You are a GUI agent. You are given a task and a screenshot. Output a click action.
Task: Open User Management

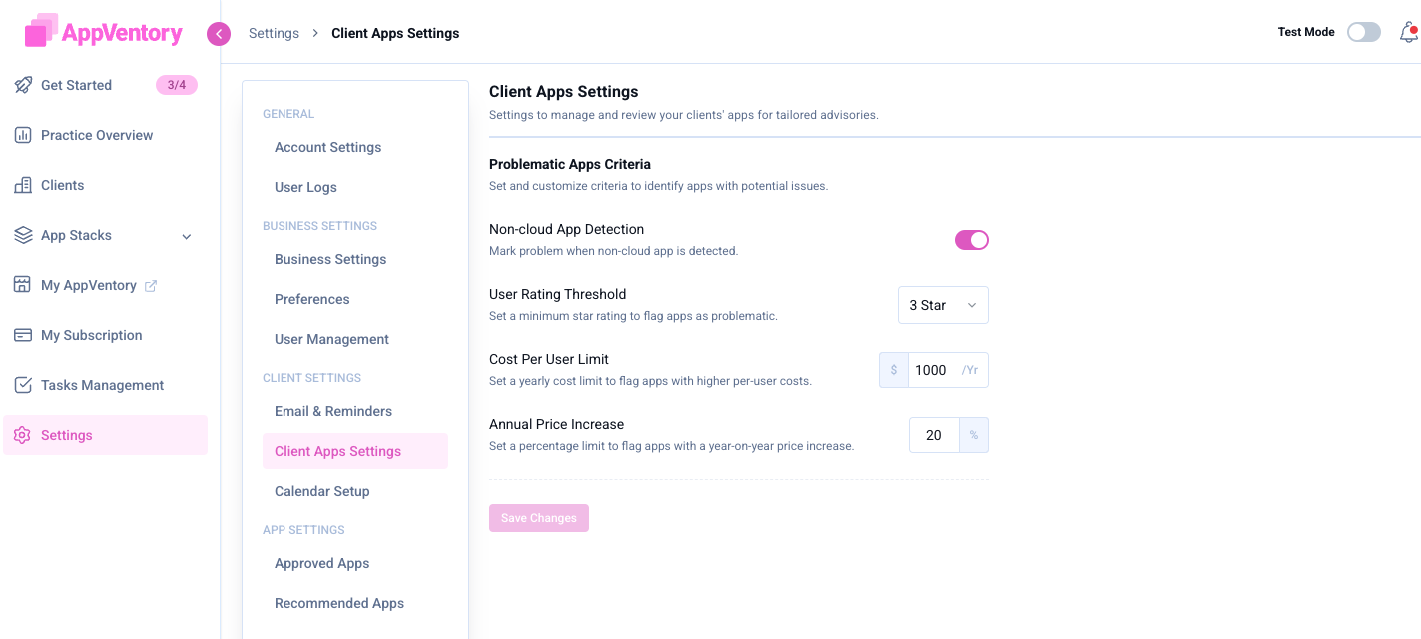click(332, 339)
